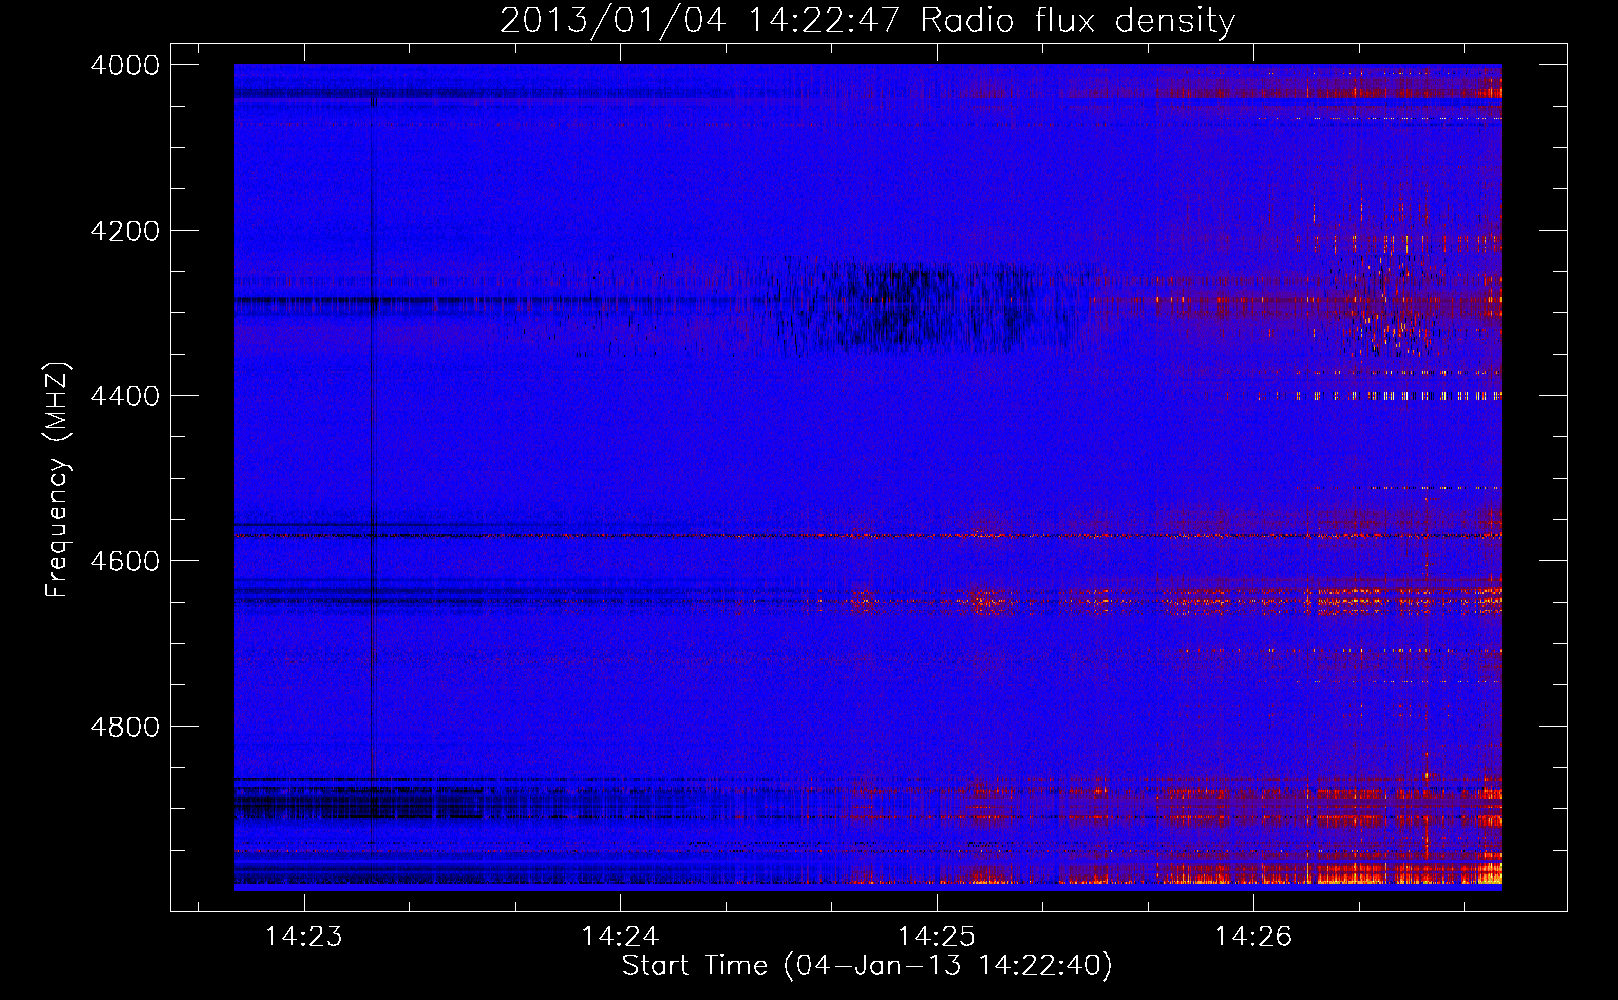Click the 14:23 time tick label

303,937
